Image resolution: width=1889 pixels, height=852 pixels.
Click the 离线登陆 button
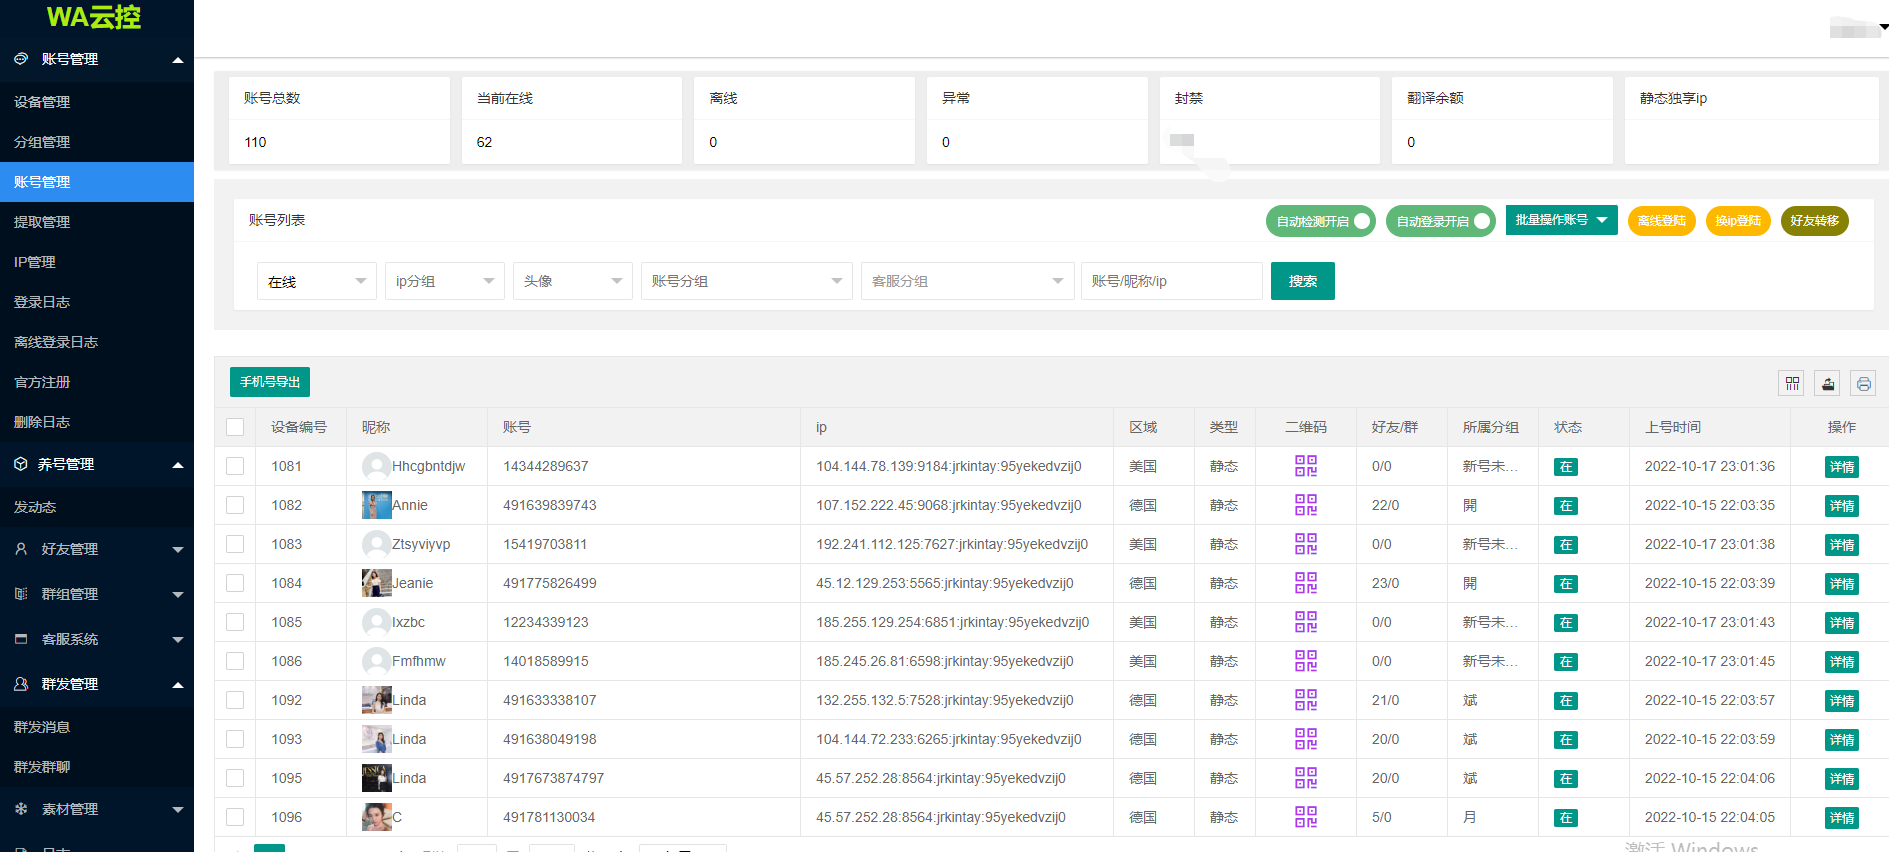click(x=1662, y=221)
